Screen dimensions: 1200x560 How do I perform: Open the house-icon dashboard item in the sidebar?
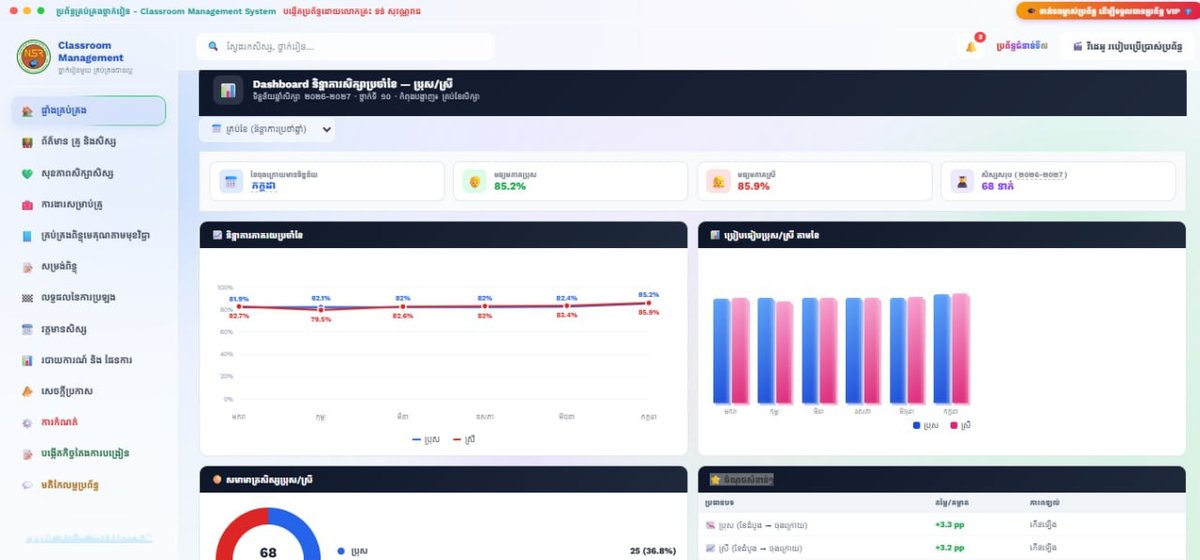(89, 111)
